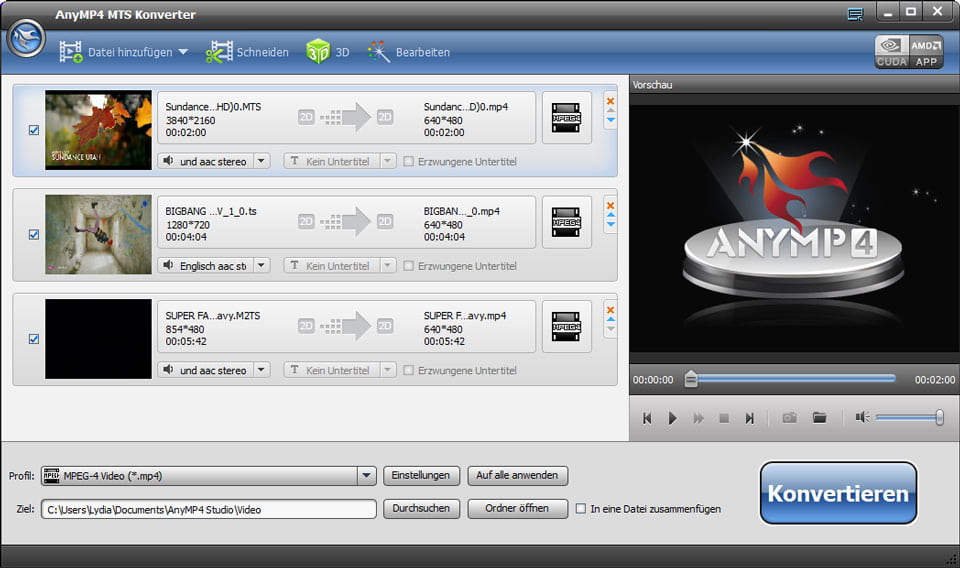
Task: Mute the preview speaker icon
Action: [x=862, y=417]
